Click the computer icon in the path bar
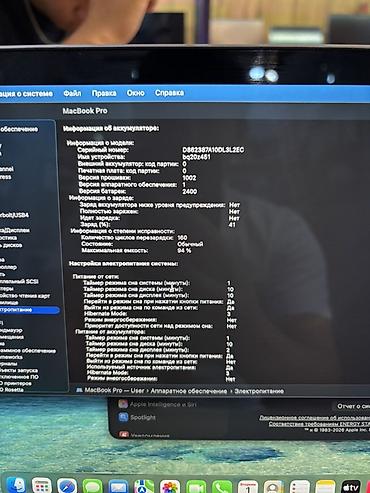The height and width of the screenshot is (493, 370). coord(79,390)
